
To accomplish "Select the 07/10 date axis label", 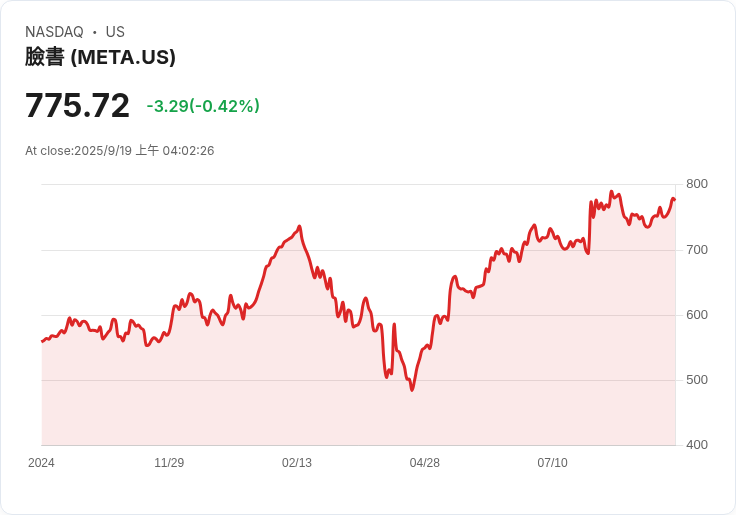I will [553, 463].
